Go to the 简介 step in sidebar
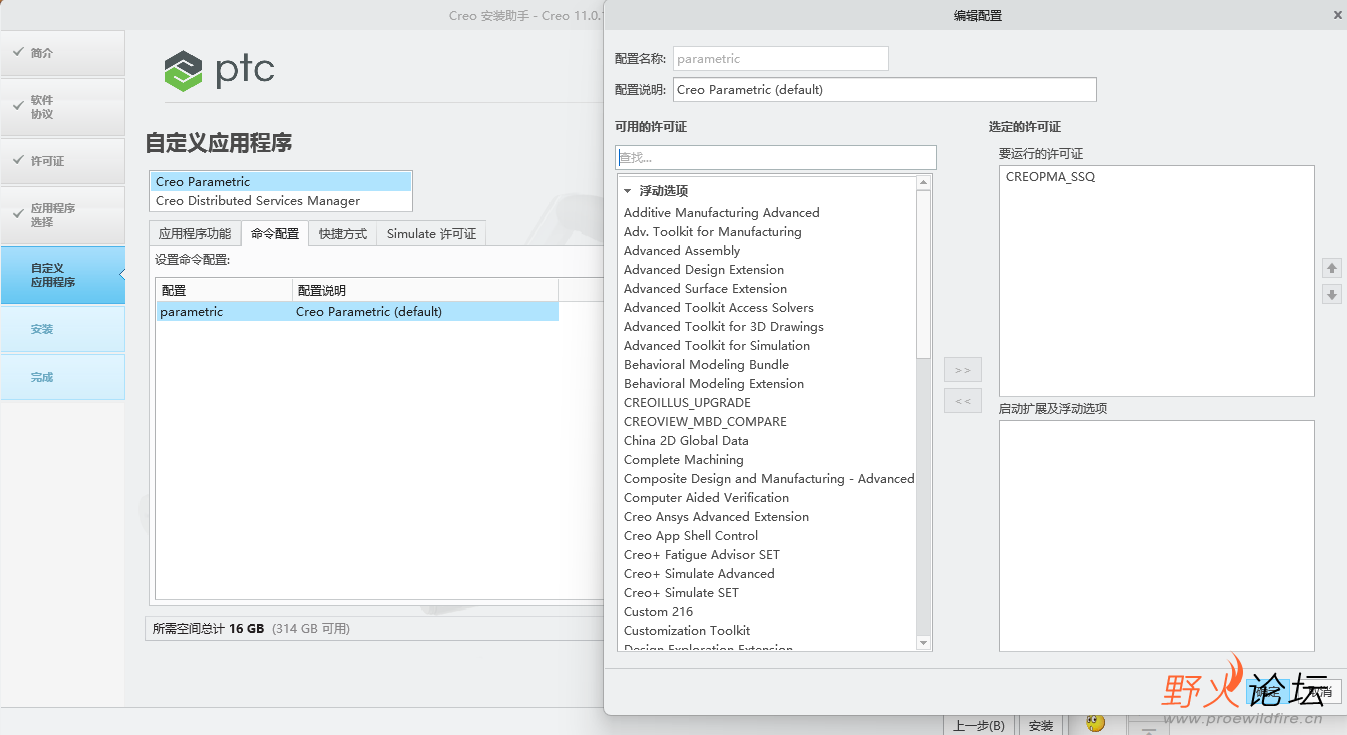The width and height of the screenshot is (1347, 735). click(62, 53)
